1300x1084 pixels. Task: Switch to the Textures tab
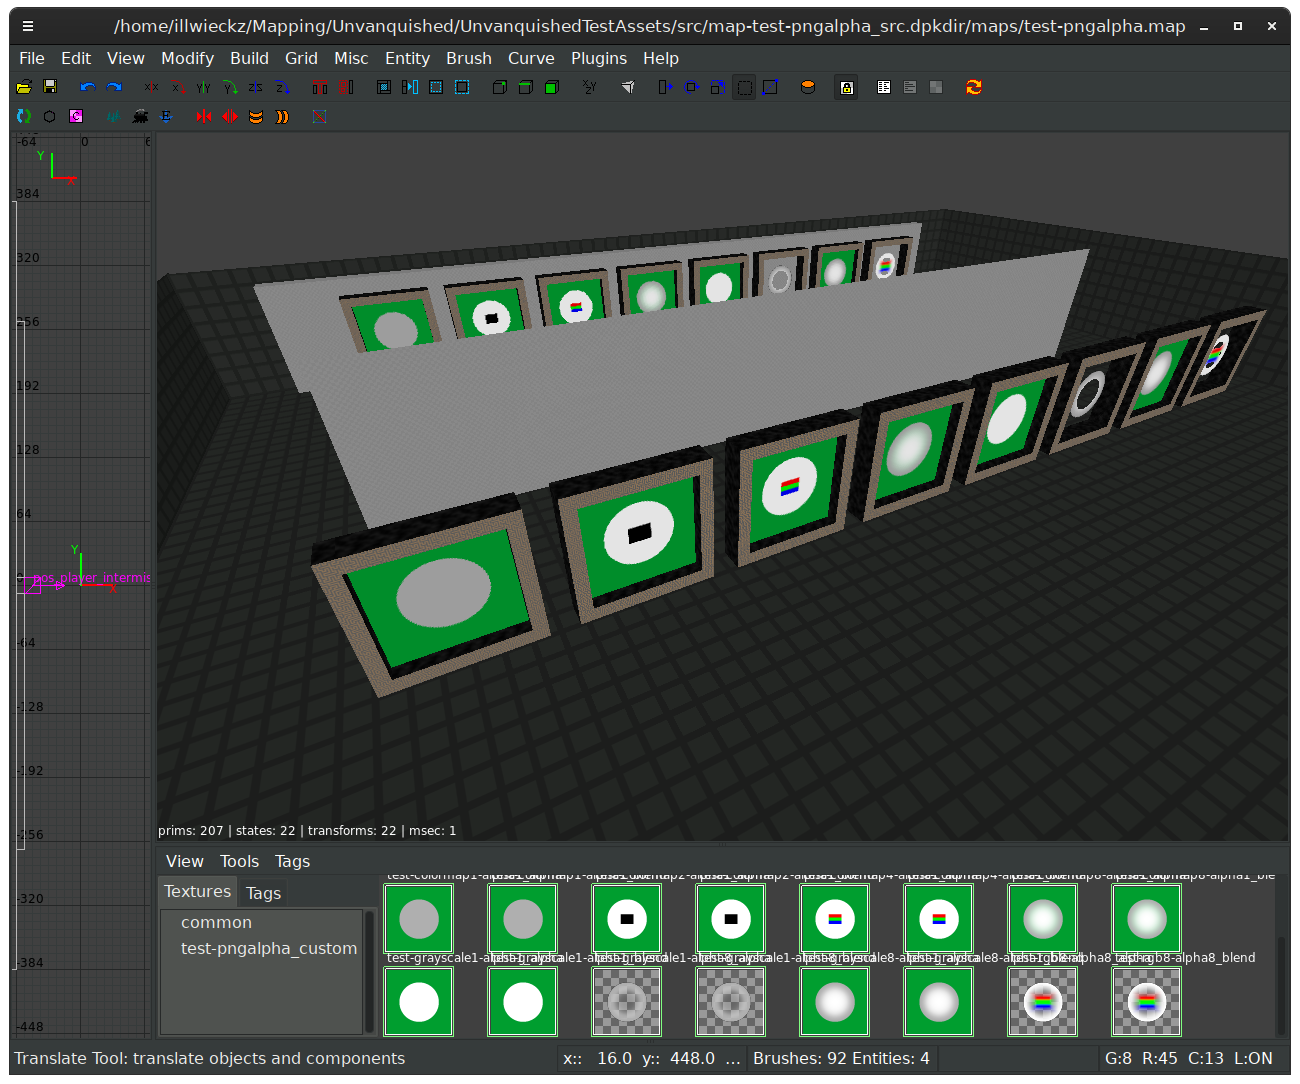click(x=198, y=892)
